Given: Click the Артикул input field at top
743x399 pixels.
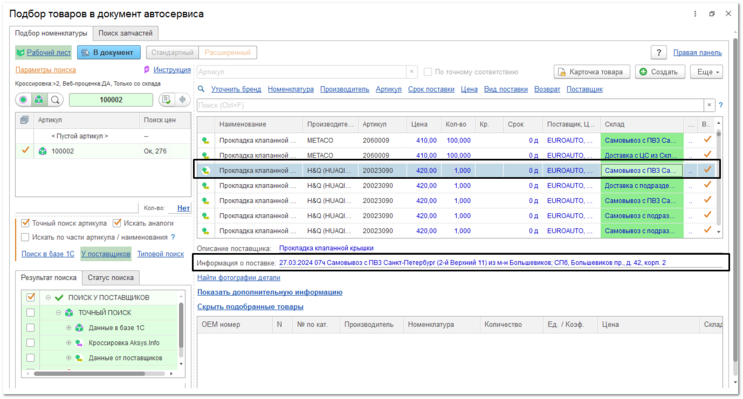Looking at the screenshot, I should tap(302, 72).
